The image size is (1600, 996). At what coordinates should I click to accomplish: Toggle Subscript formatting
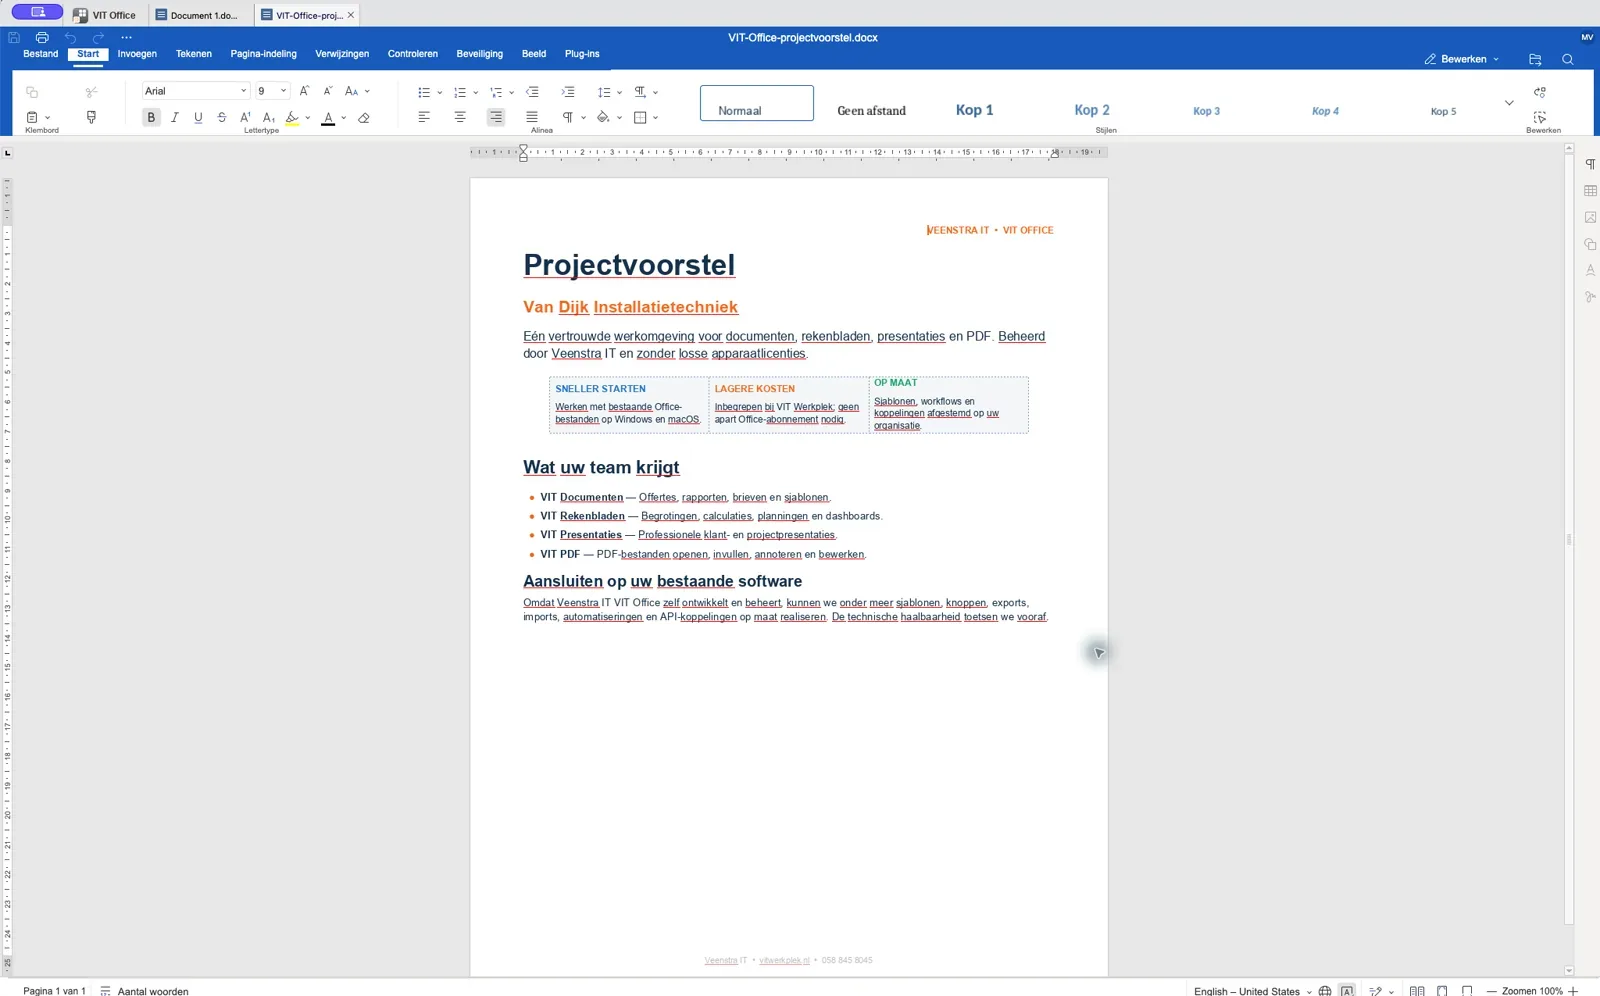point(269,118)
